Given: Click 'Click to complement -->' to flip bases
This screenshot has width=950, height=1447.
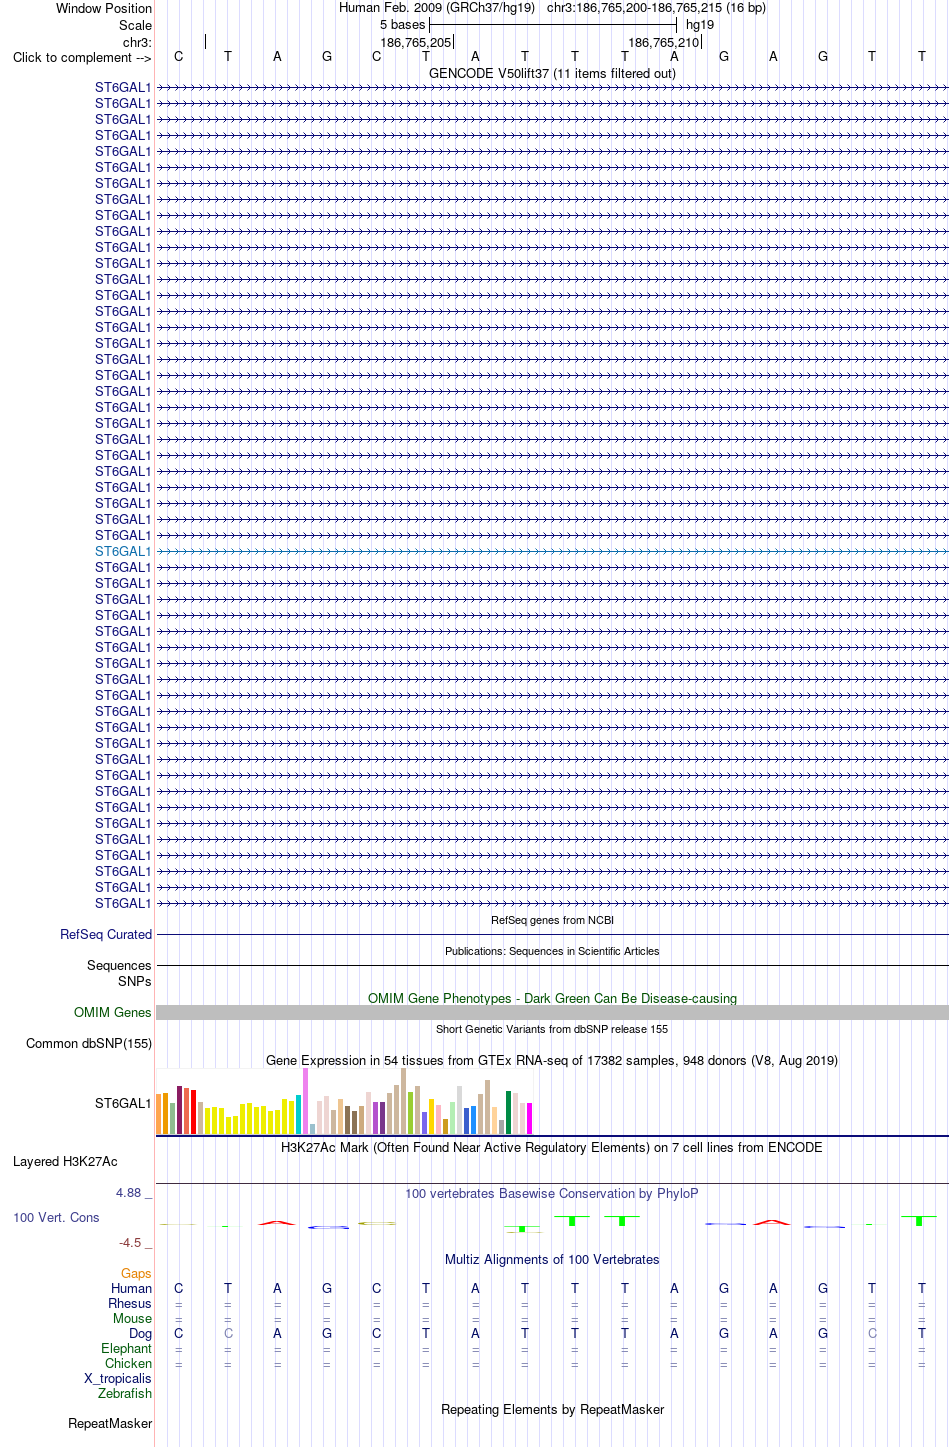Looking at the screenshot, I should point(82,57).
